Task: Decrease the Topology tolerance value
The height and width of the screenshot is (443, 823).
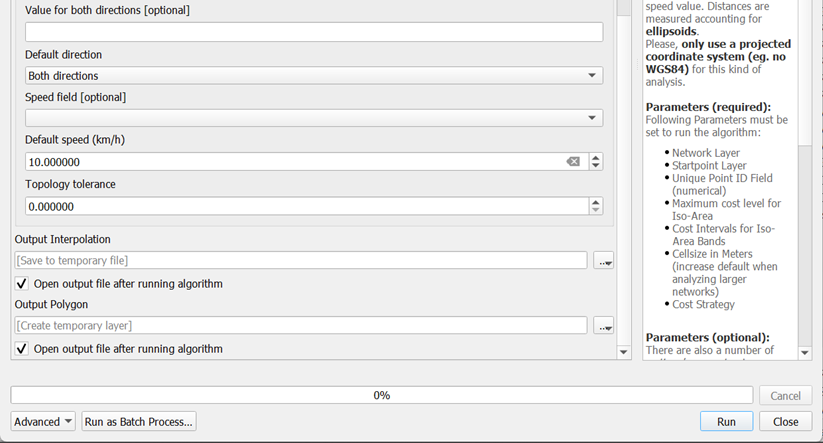Action: click(596, 211)
